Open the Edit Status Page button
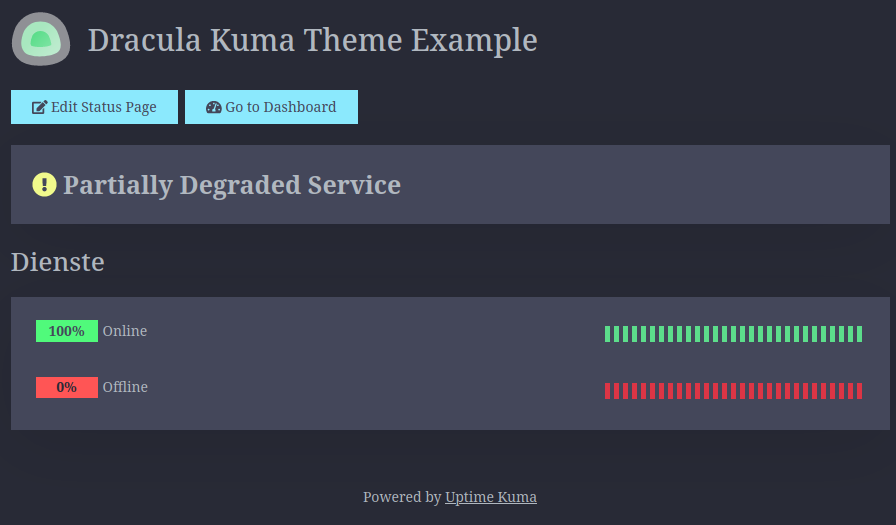The height and width of the screenshot is (525, 896). [94, 107]
